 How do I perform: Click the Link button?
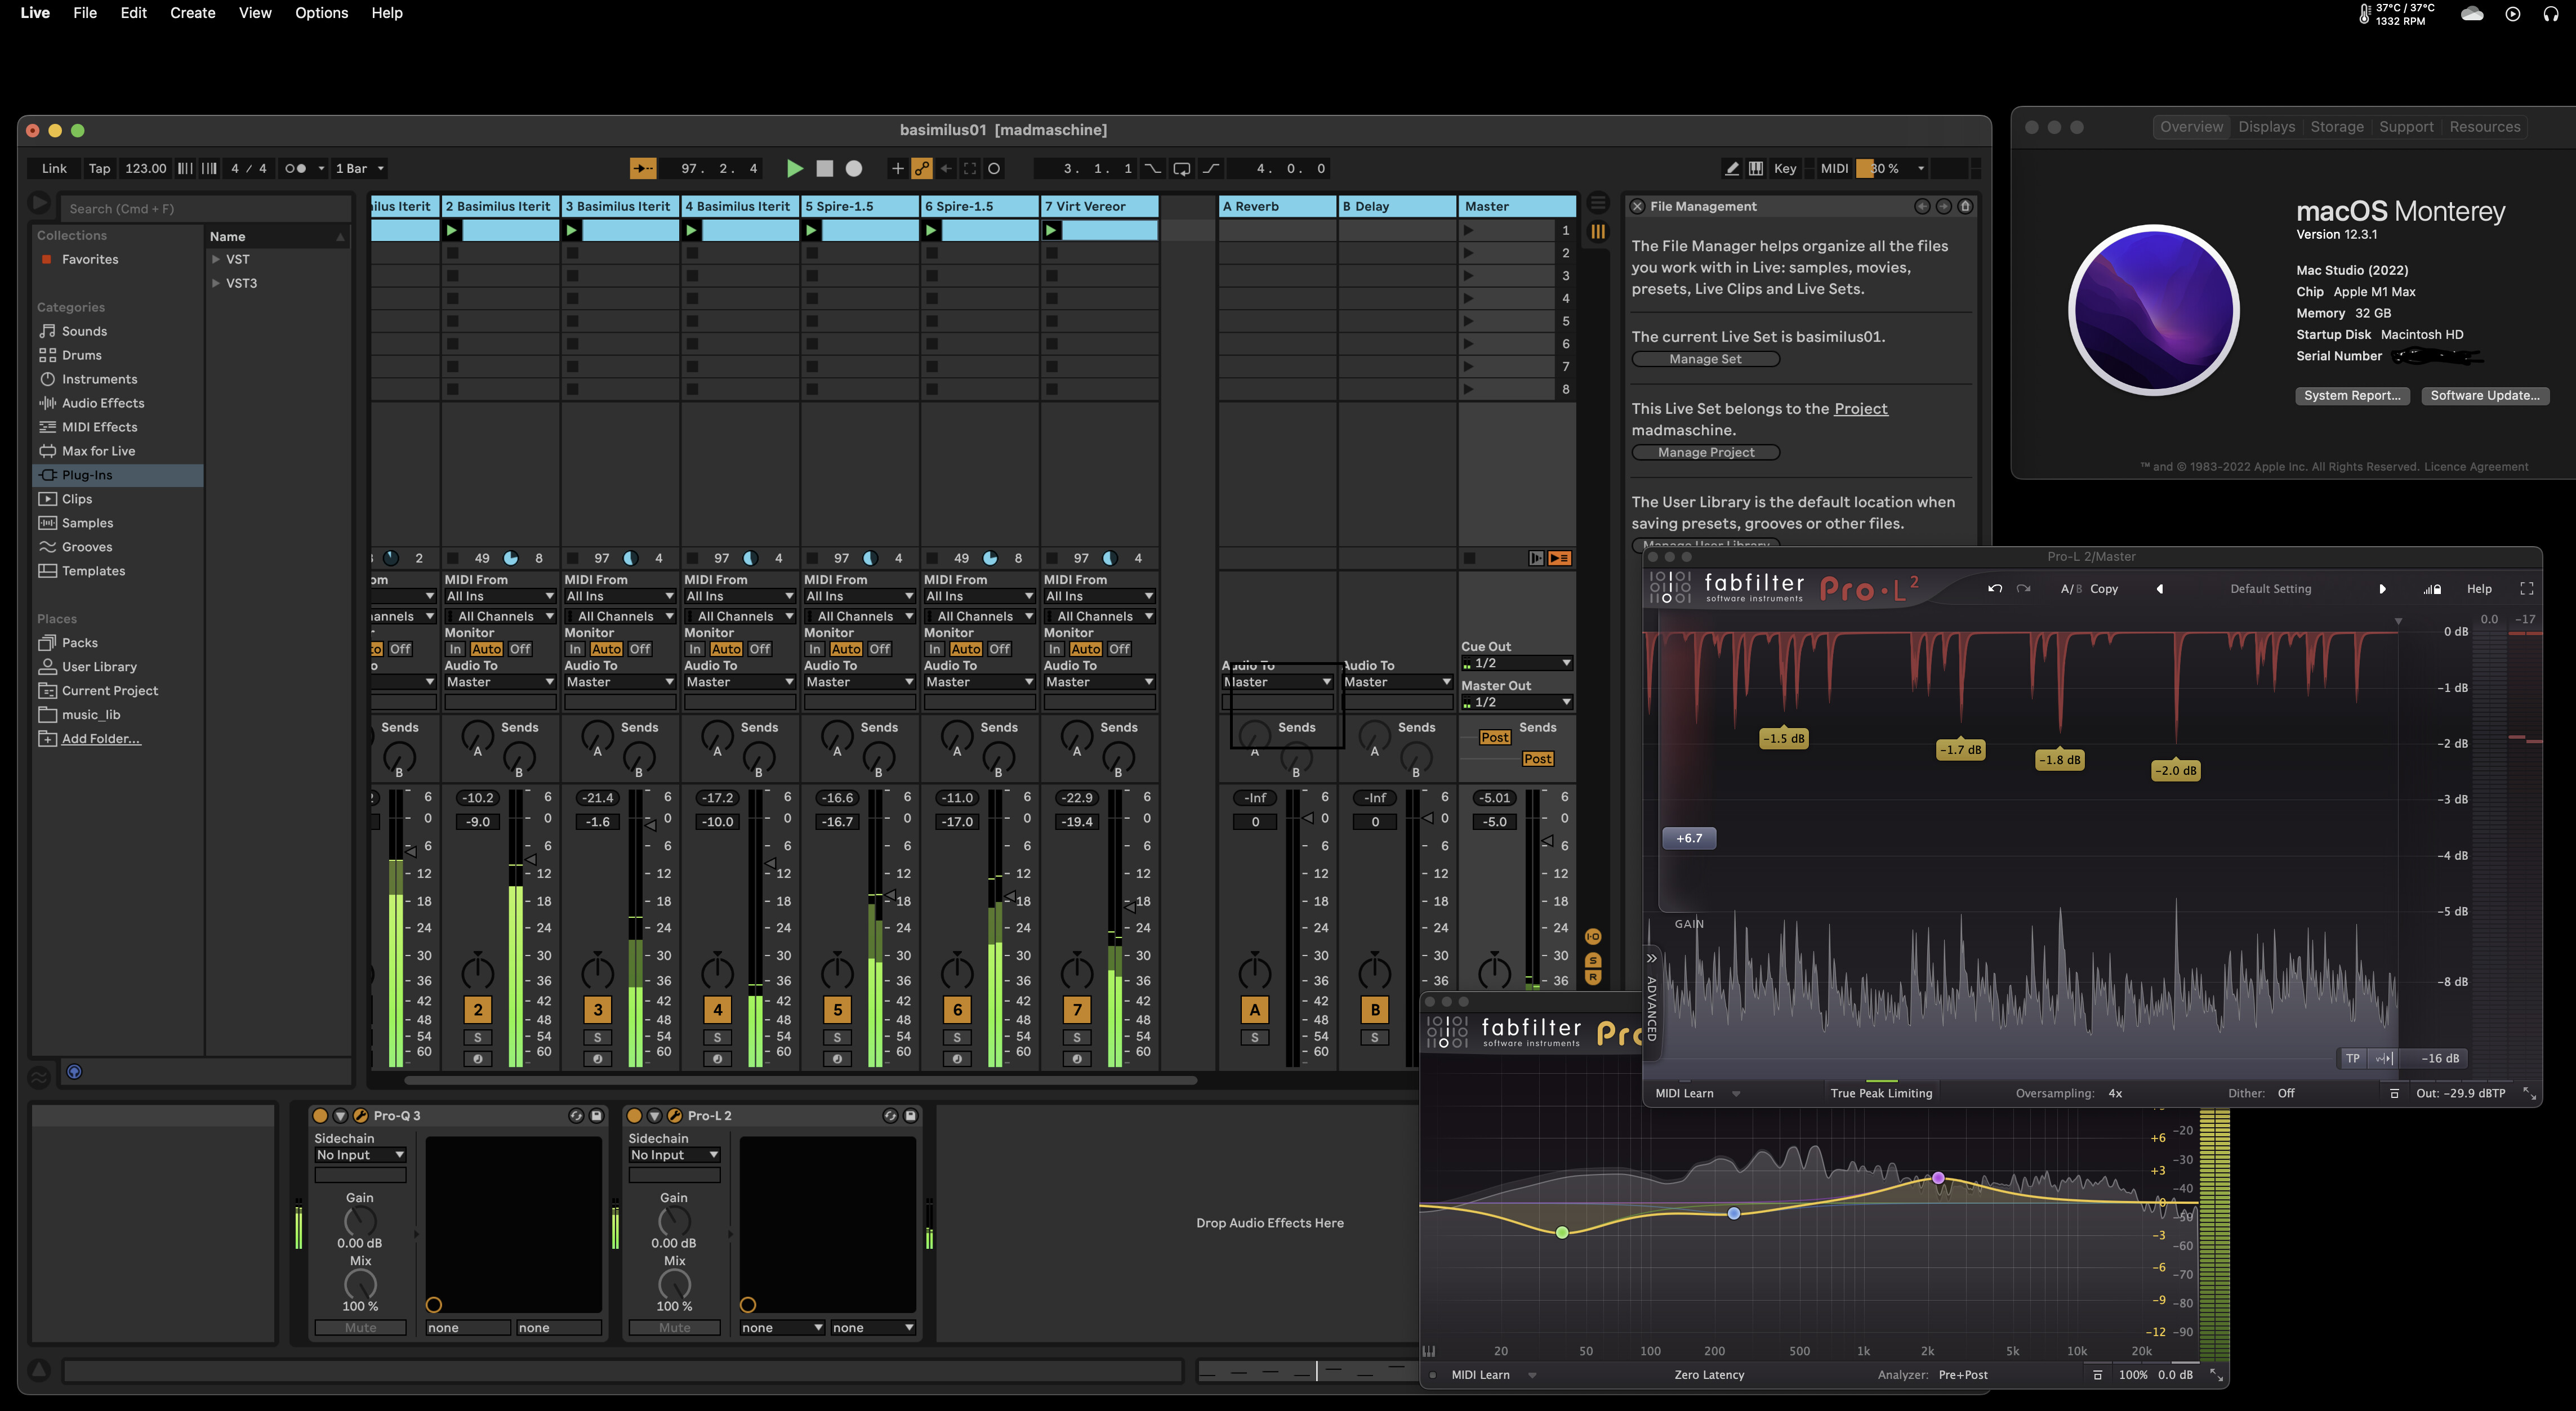54,169
